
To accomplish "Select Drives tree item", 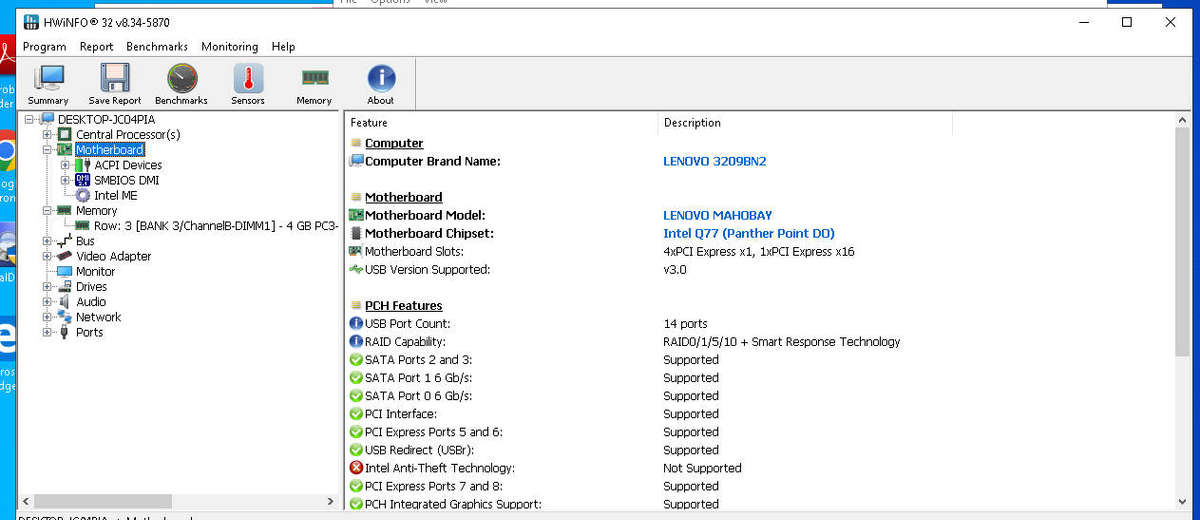I will coord(91,286).
